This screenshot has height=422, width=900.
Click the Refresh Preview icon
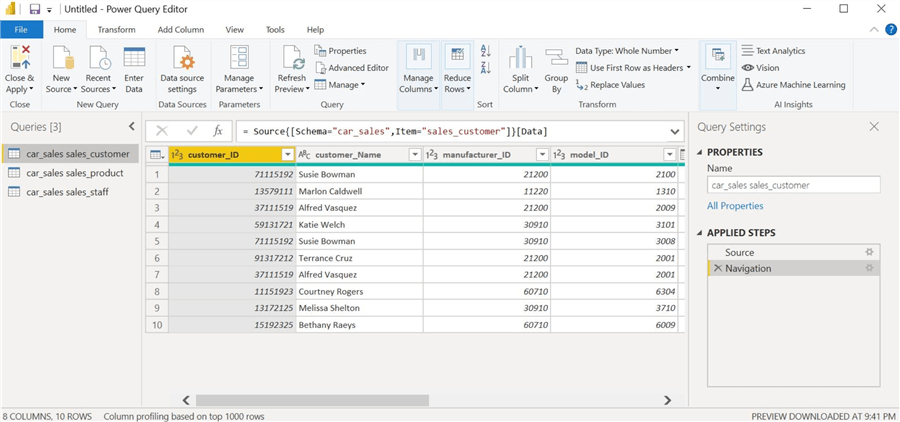(x=292, y=58)
